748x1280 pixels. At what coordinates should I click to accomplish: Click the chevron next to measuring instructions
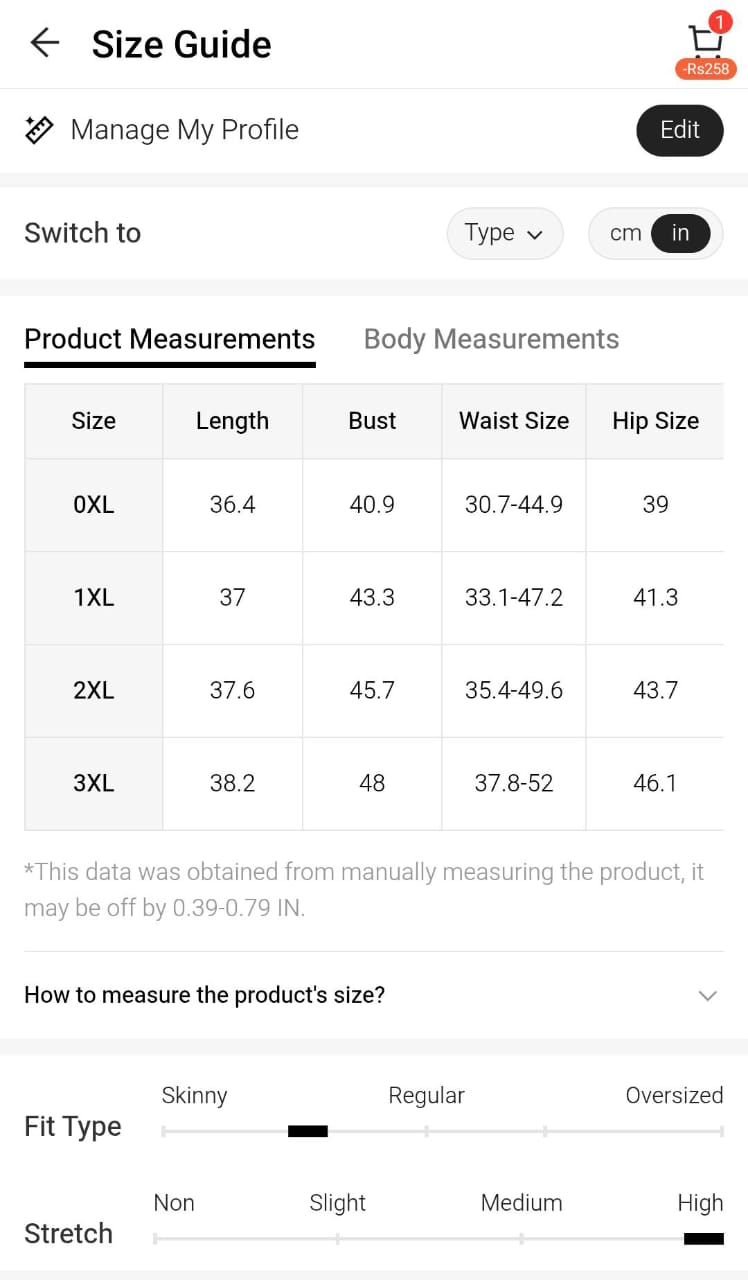(708, 995)
